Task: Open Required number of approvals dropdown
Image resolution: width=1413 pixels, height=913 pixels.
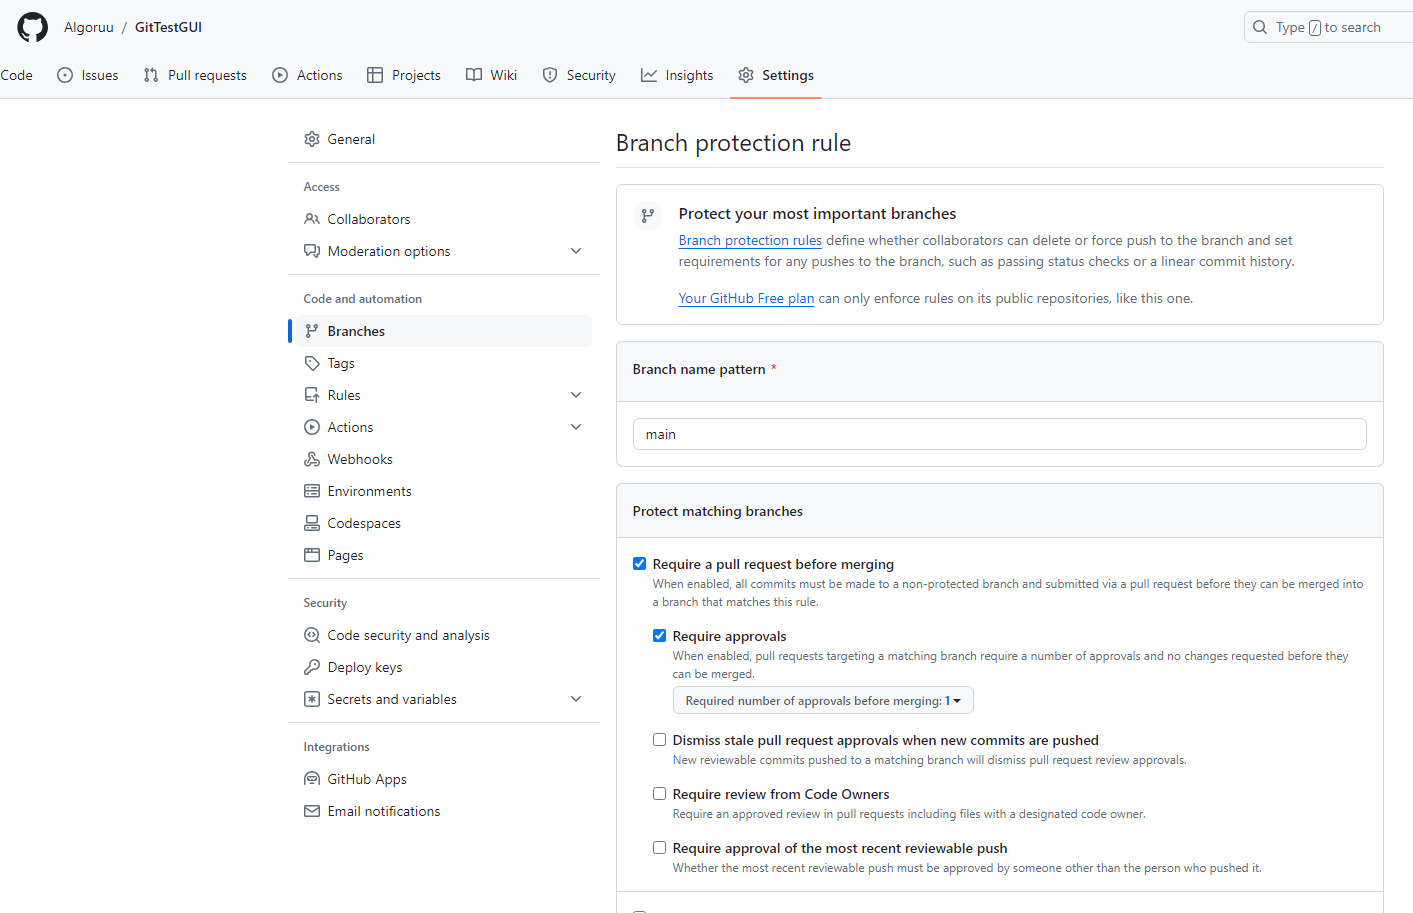Action: 823,701
